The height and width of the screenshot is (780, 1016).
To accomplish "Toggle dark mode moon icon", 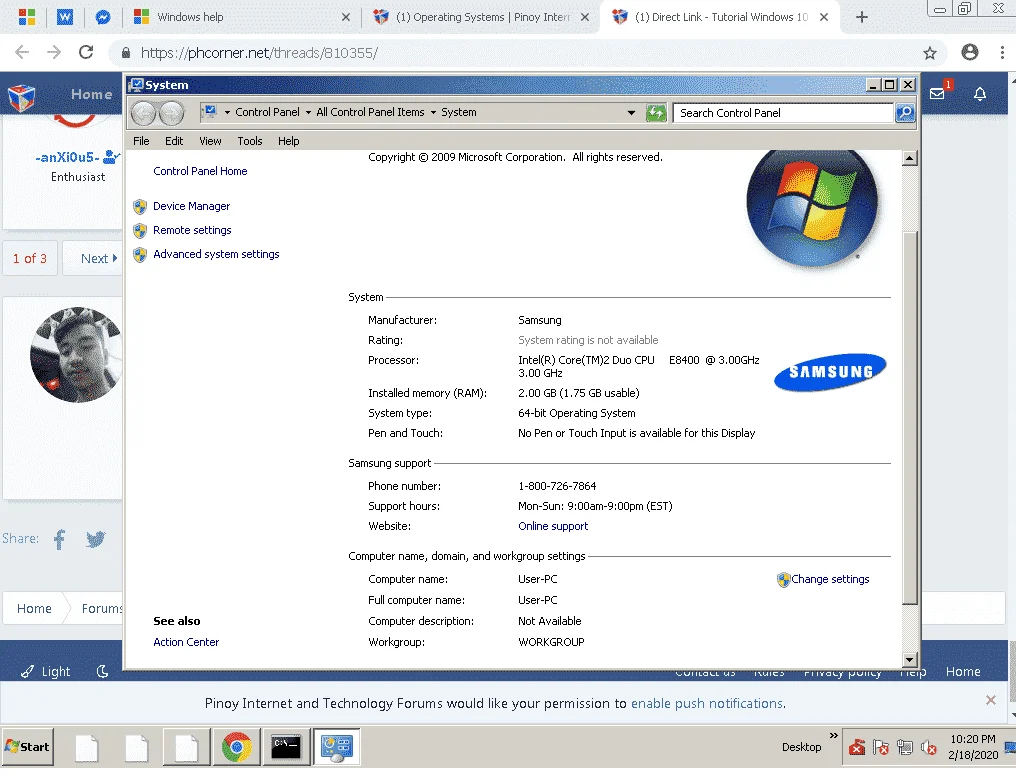I will 102,672.
